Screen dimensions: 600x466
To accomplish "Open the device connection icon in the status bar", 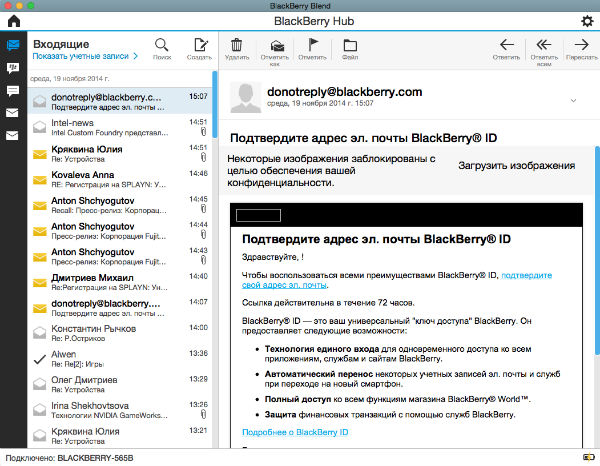I will click(x=588, y=457).
